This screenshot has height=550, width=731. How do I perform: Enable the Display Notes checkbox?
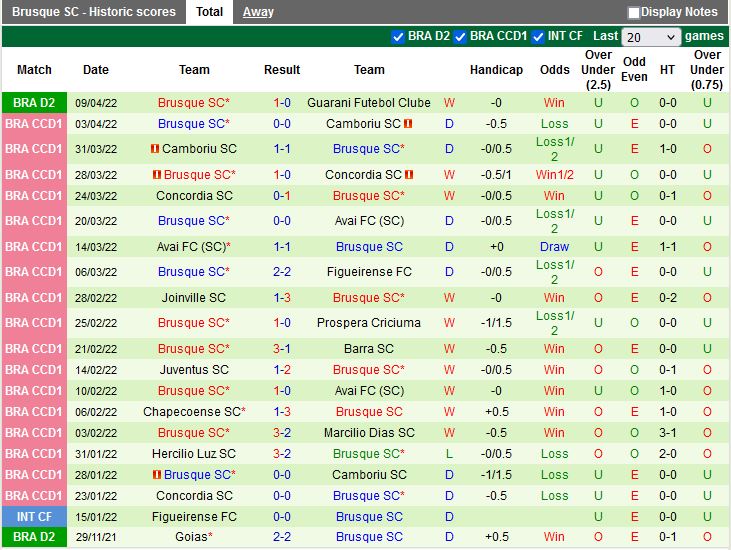634,13
